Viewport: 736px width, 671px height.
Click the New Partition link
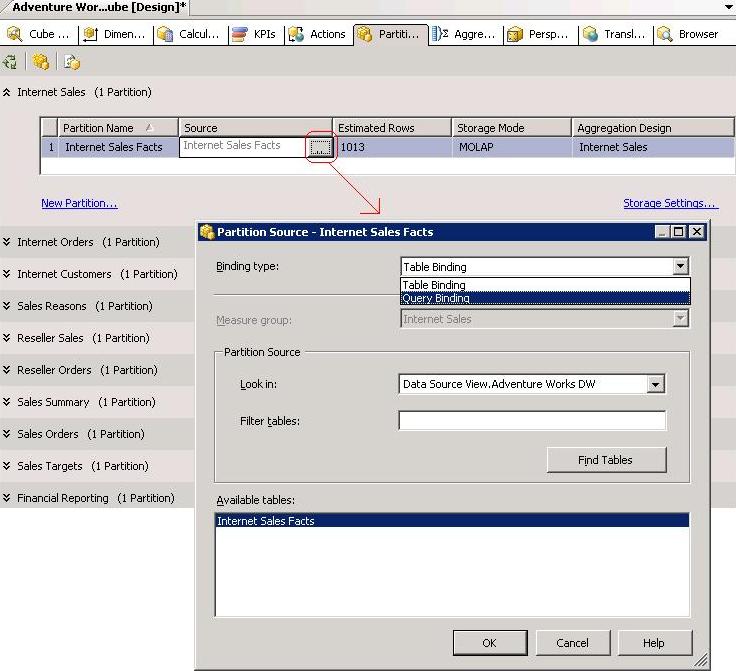click(79, 203)
